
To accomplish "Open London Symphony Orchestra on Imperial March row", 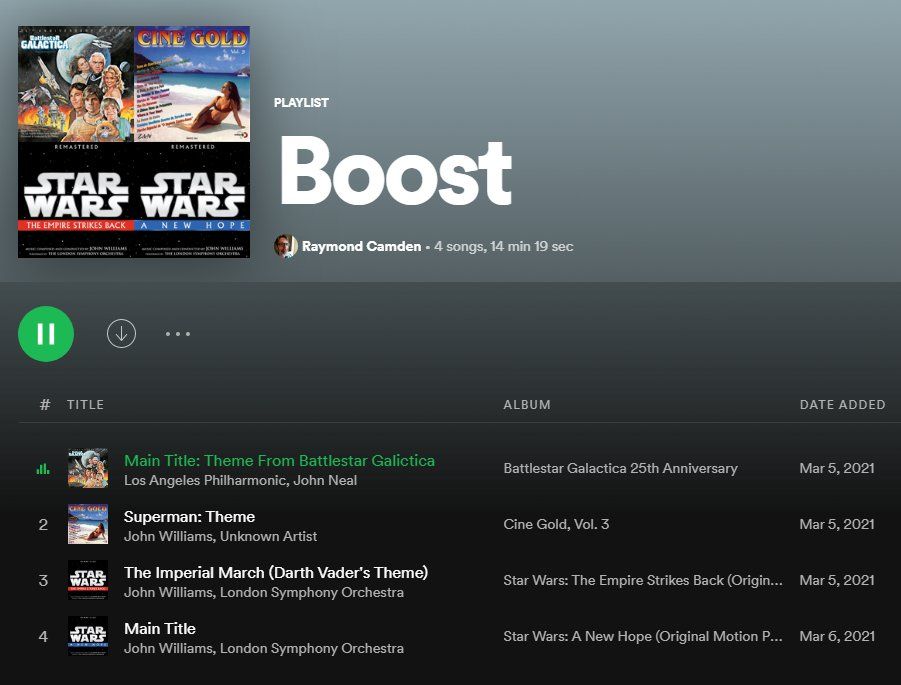I will point(312,592).
